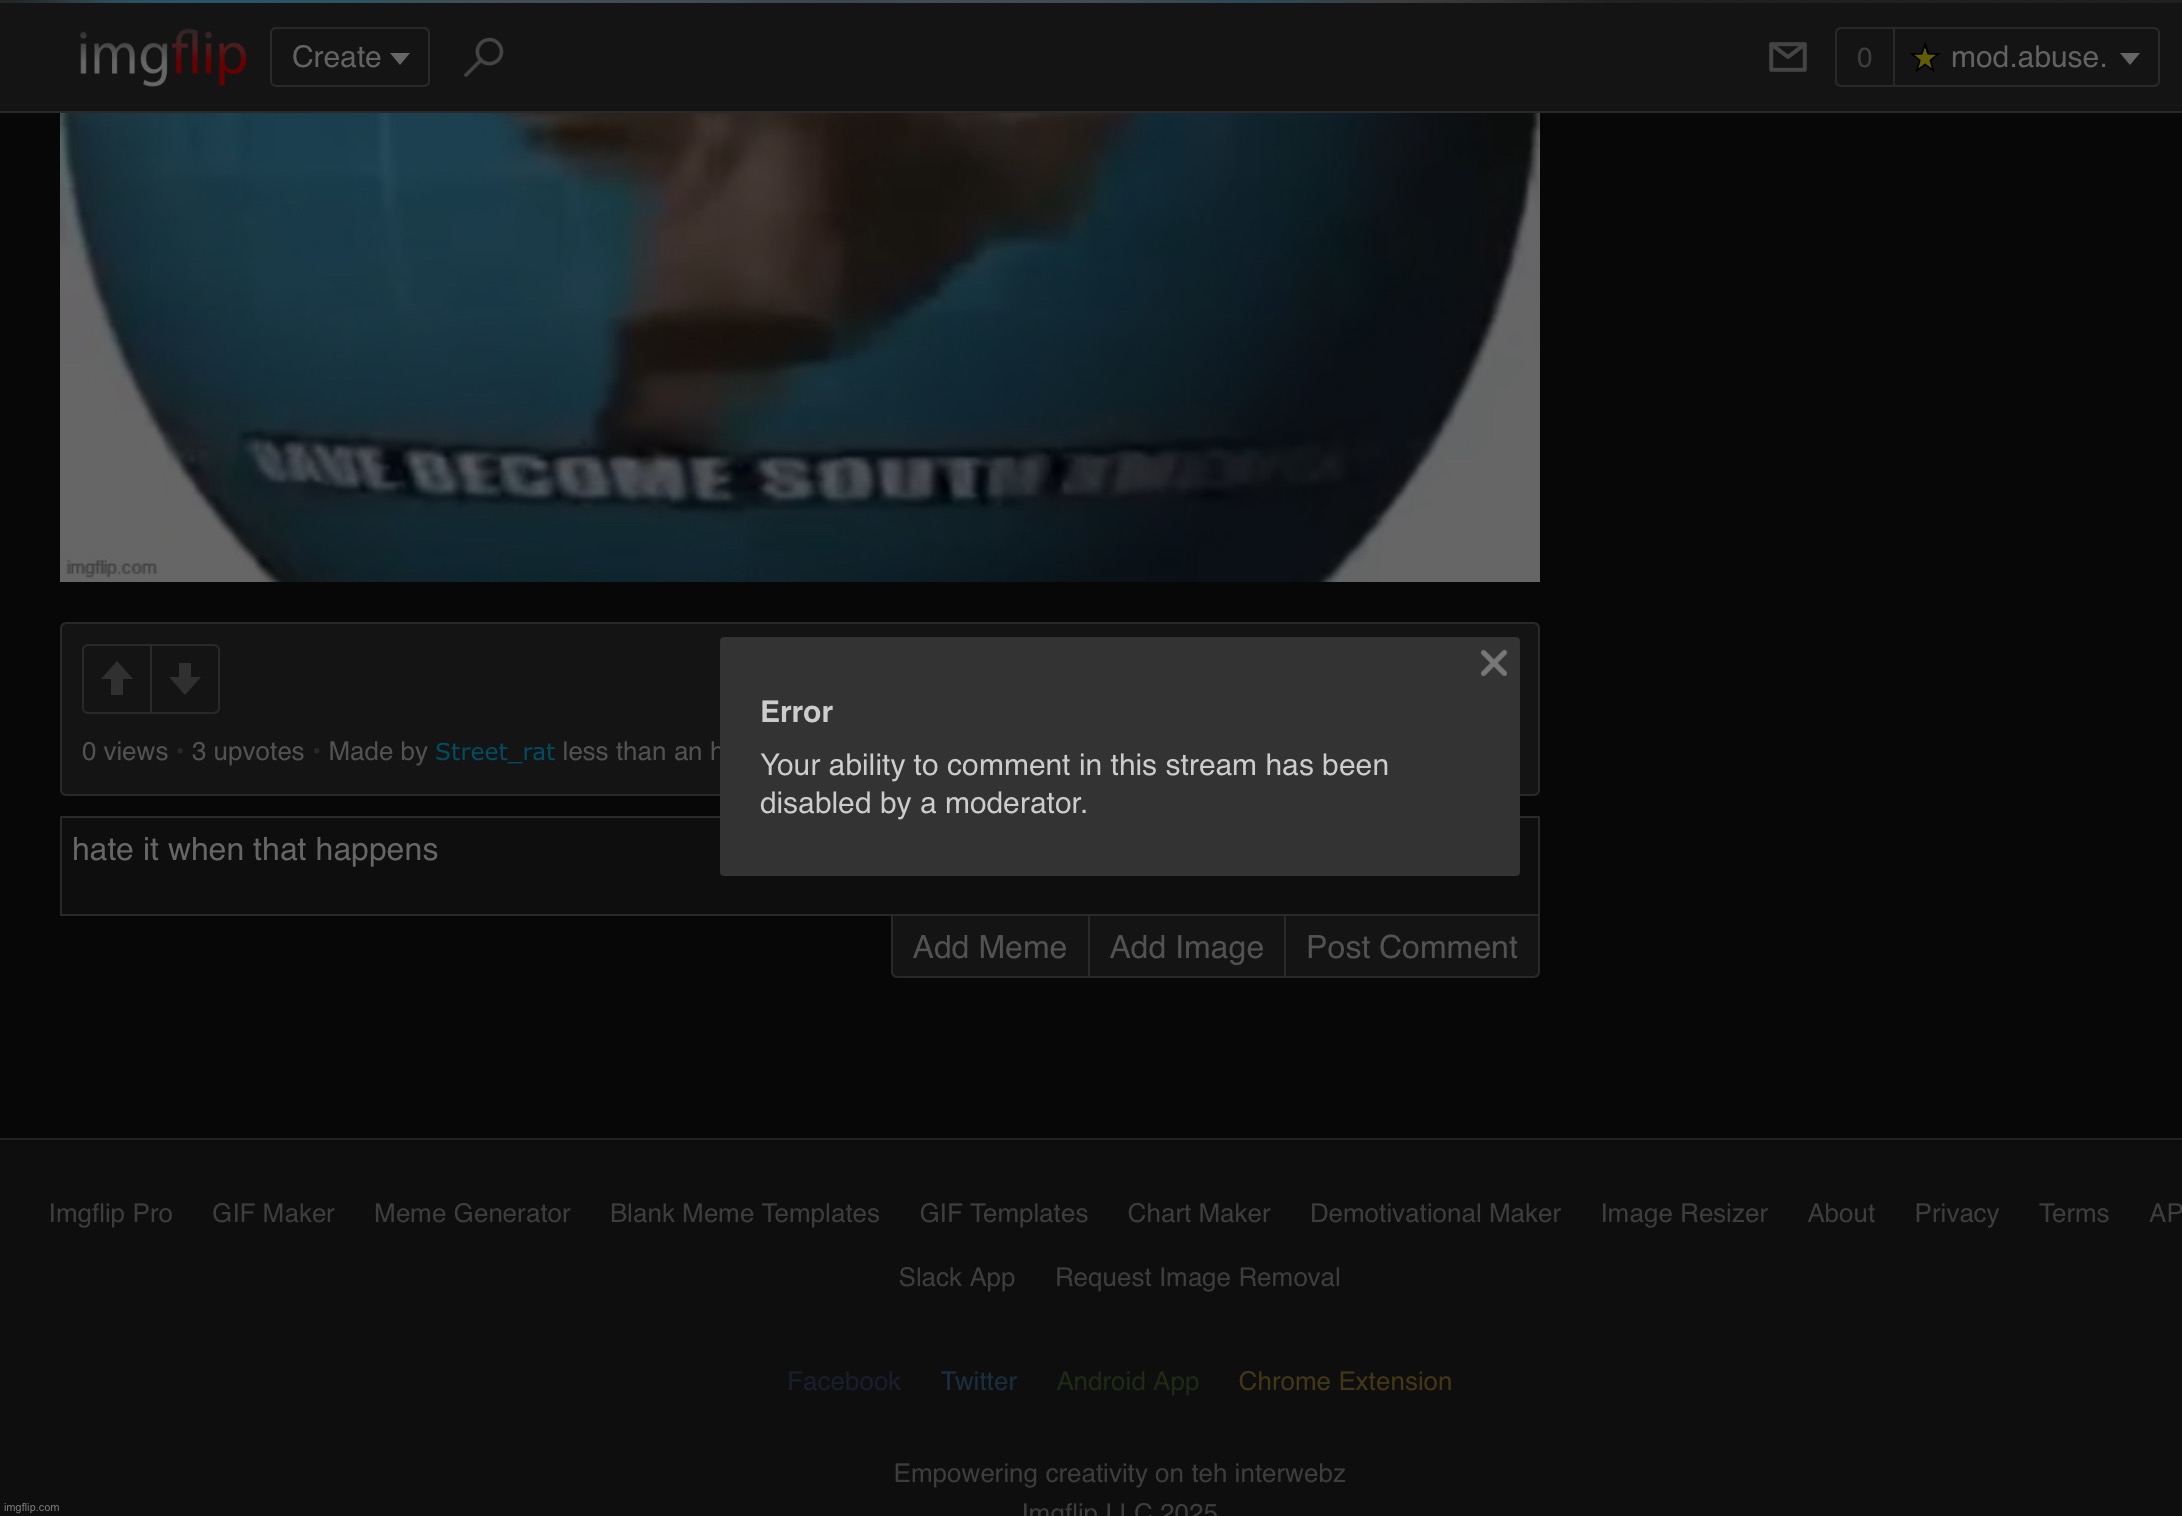Click the star icon next to username
The image size is (2182, 1516).
point(1923,57)
